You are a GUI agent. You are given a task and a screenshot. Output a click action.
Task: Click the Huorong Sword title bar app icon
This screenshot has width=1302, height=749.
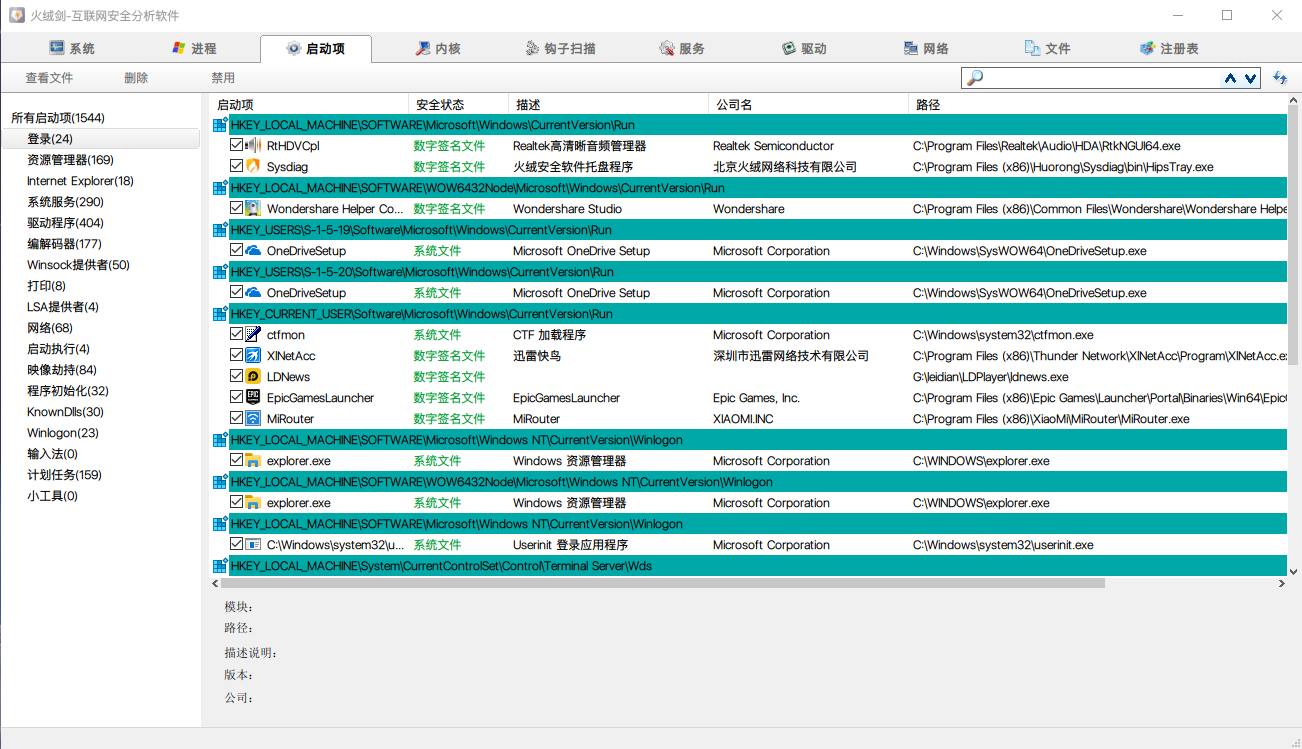pyautogui.click(x=17, y=16)
